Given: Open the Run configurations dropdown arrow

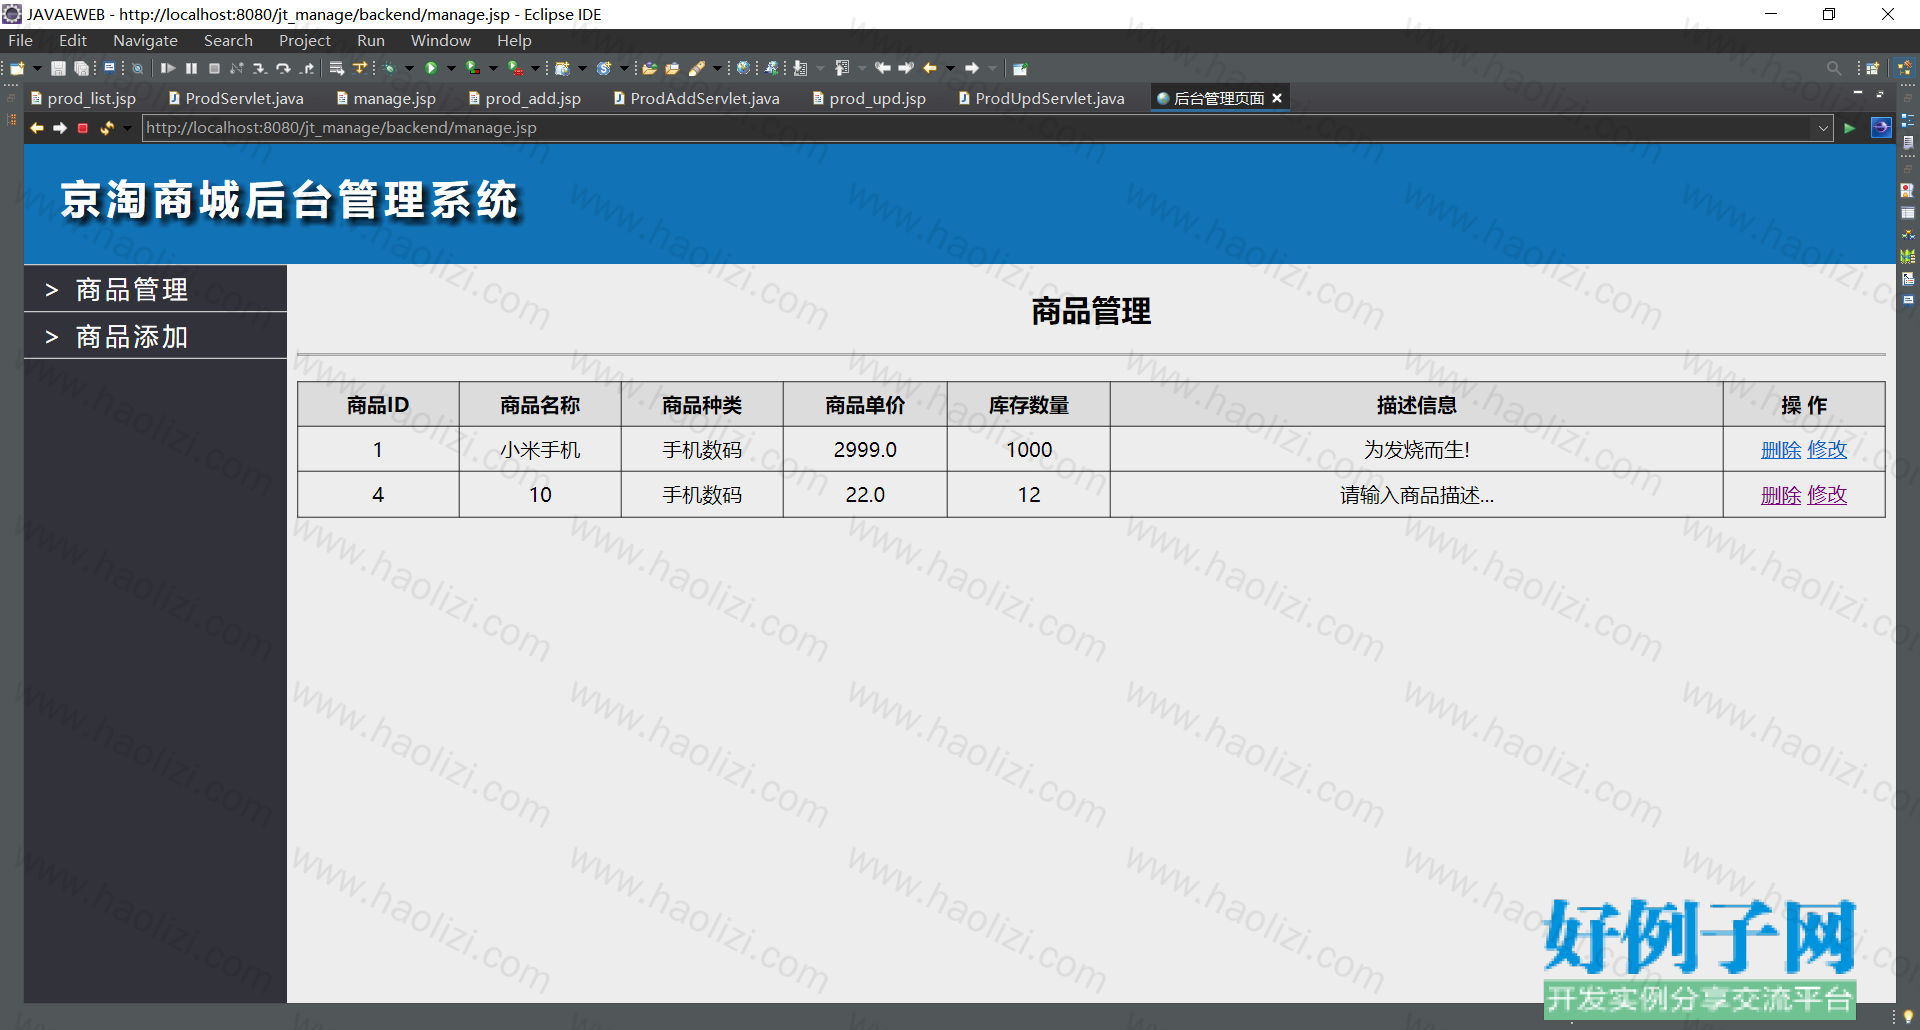Looking at the screenshot, I should pos(451,68).
